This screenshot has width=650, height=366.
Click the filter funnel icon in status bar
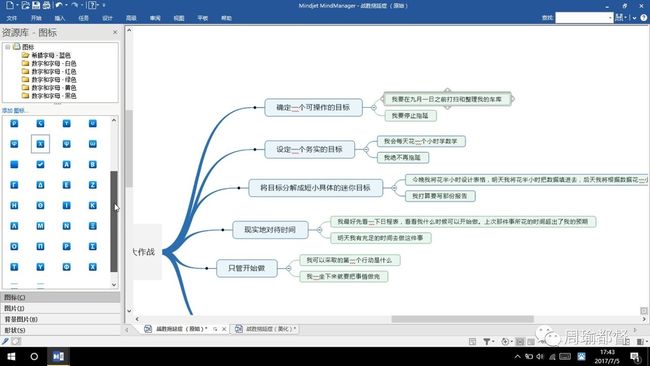pyautogui.click(x=487, y=342)
